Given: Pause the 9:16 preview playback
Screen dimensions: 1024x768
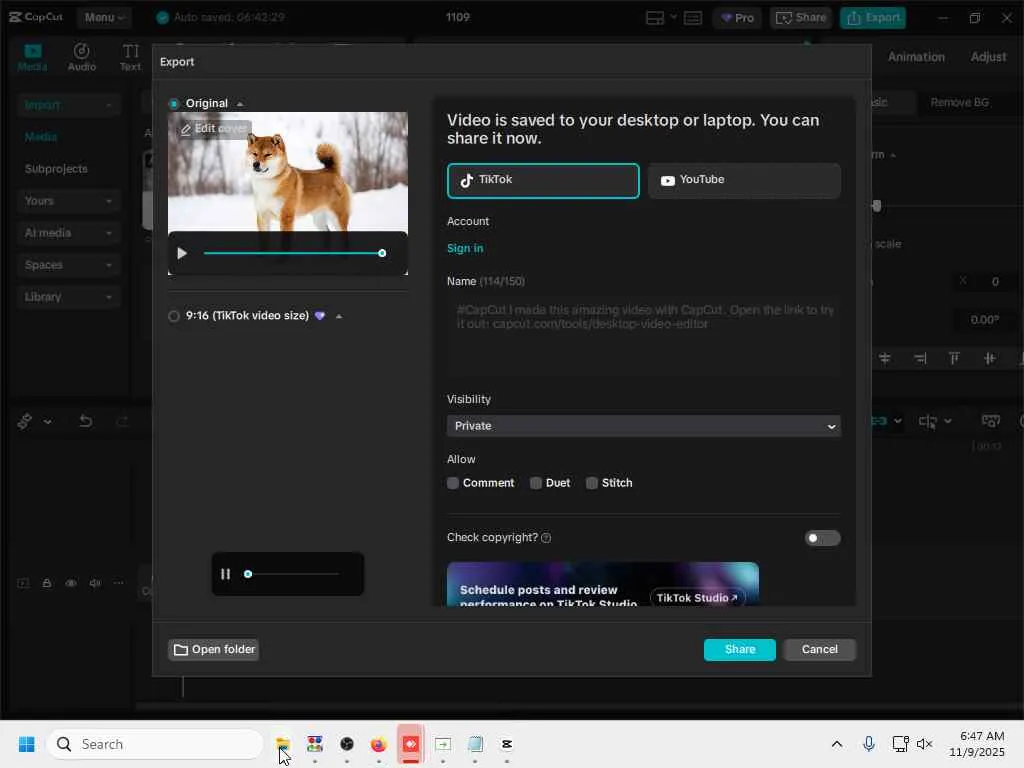Looking at the screenshot, I should coord(225,574).
